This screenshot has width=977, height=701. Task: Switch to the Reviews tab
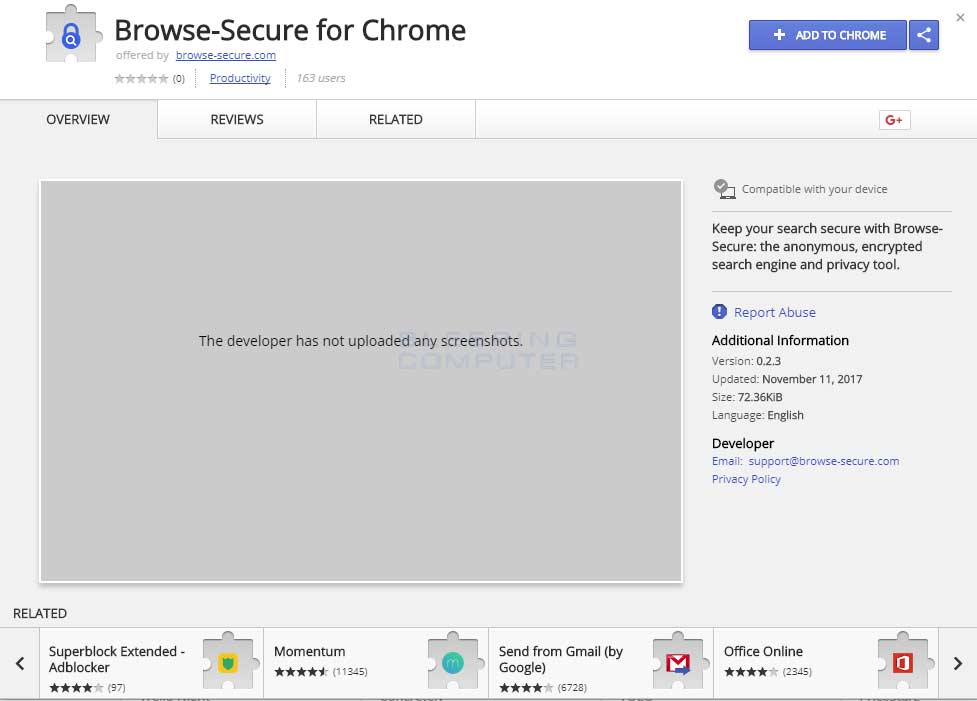coord(237,120)
